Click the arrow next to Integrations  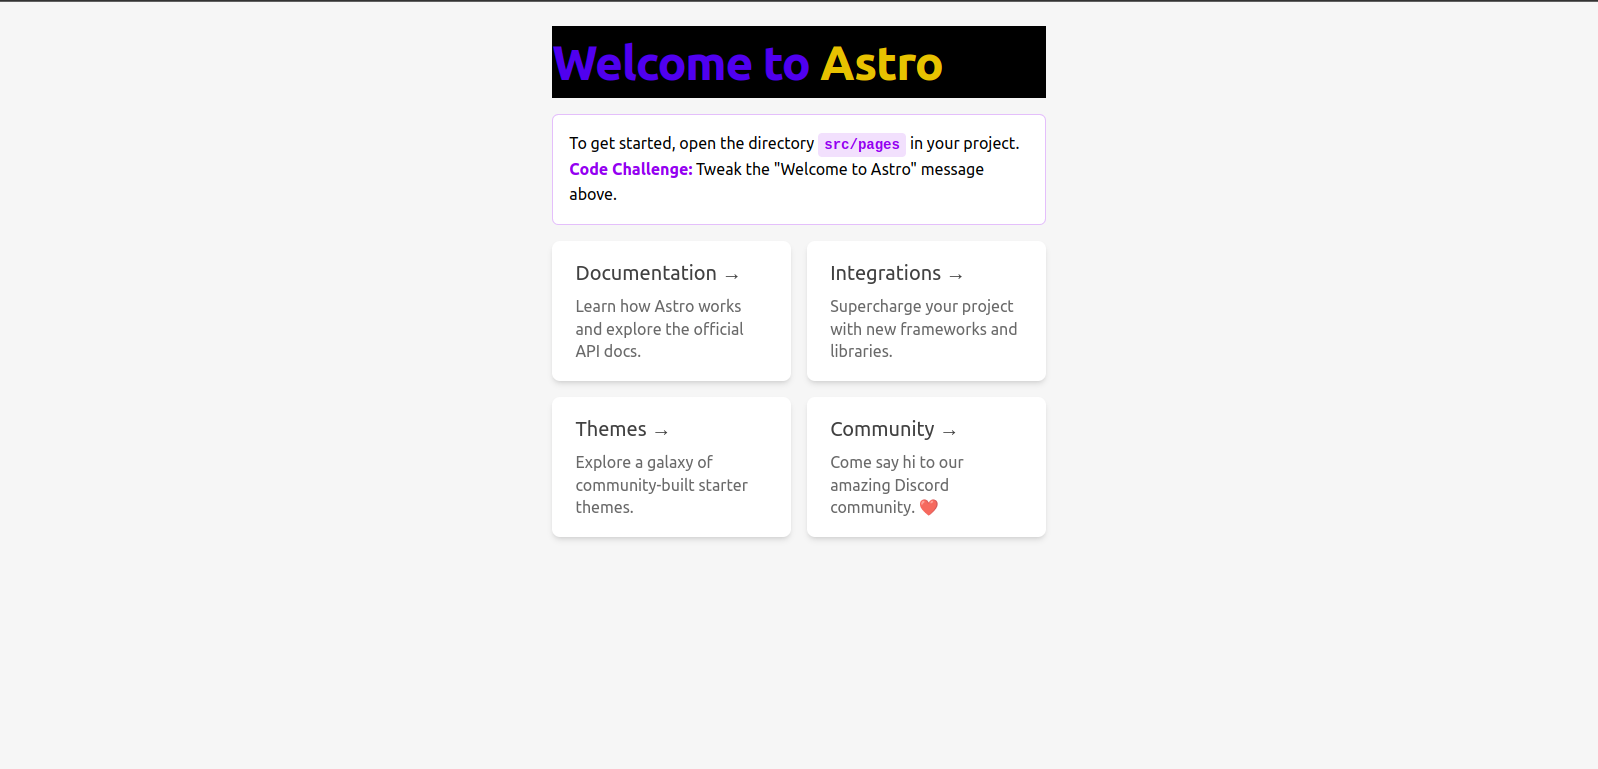click(x=956, y=276)
